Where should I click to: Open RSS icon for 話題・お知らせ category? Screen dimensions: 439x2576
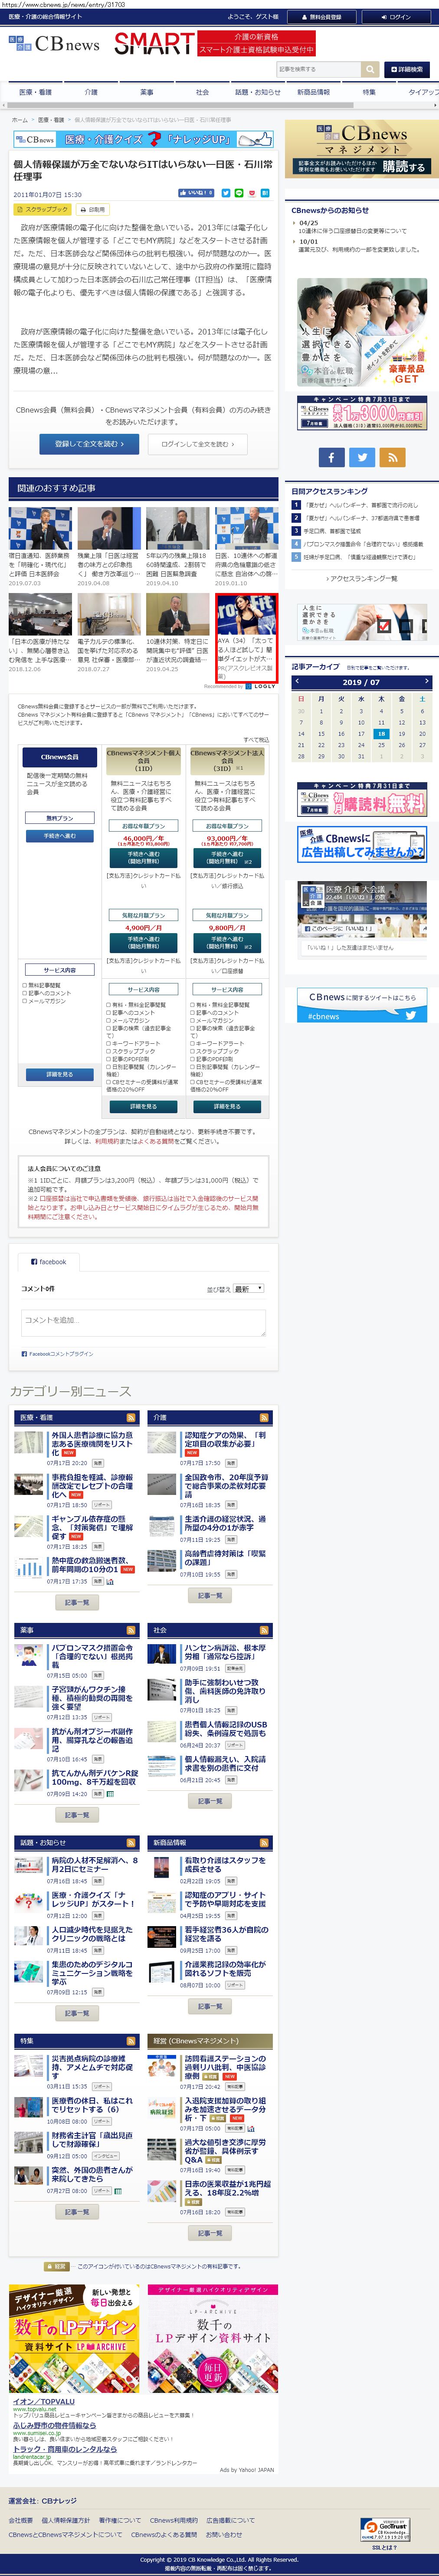click(x=131, y=1842)
